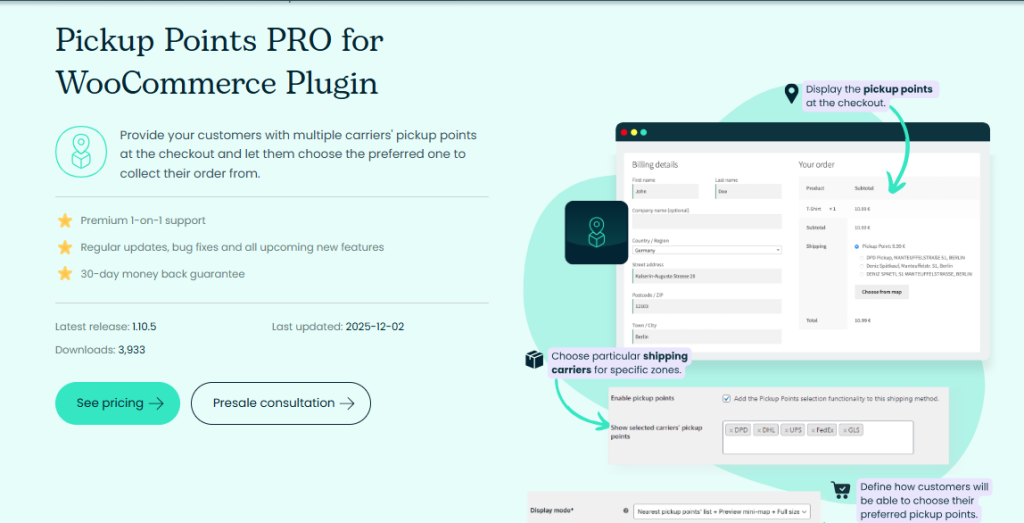Check the 'DENIZ SPRETI' pickup option
Image resolution: width=1024 pixels, height=523 pixels.
pyautogui.click(x=862, y=274)
